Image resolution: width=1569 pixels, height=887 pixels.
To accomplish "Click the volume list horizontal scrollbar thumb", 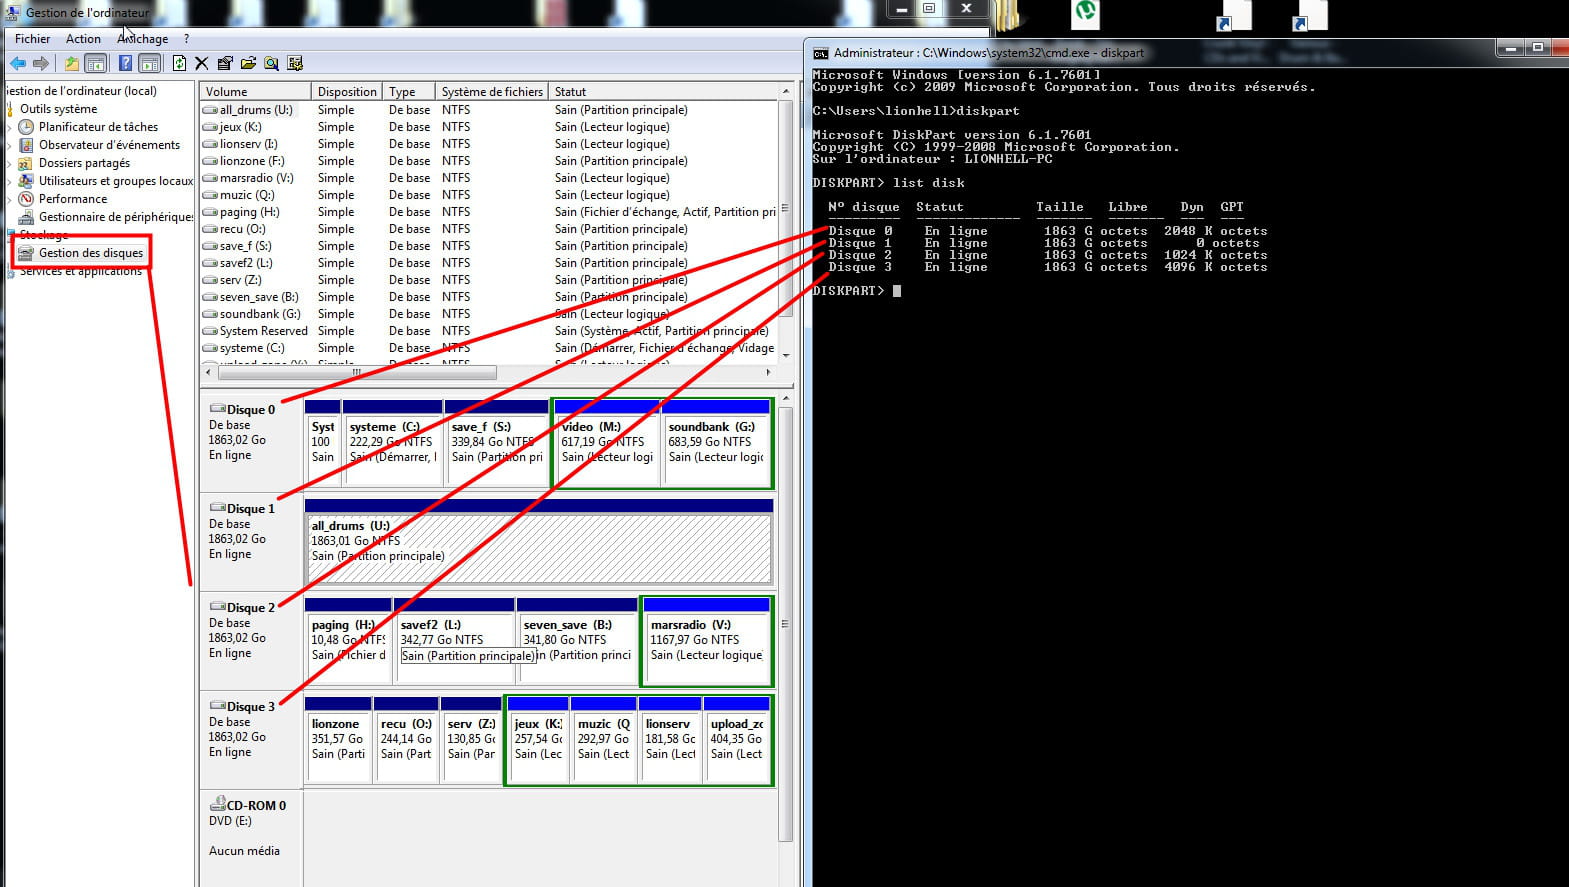I will tap(356, 372).
